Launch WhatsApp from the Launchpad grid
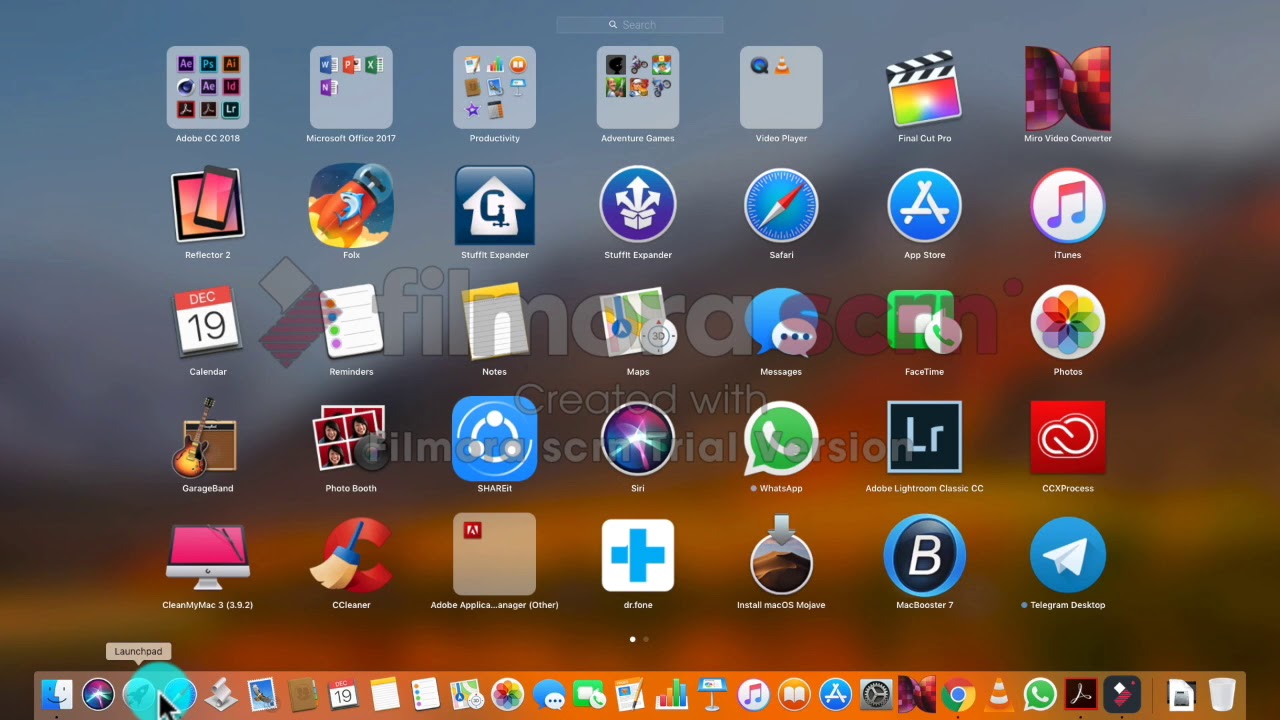1280x720 pixels. (x=781, y=439)
